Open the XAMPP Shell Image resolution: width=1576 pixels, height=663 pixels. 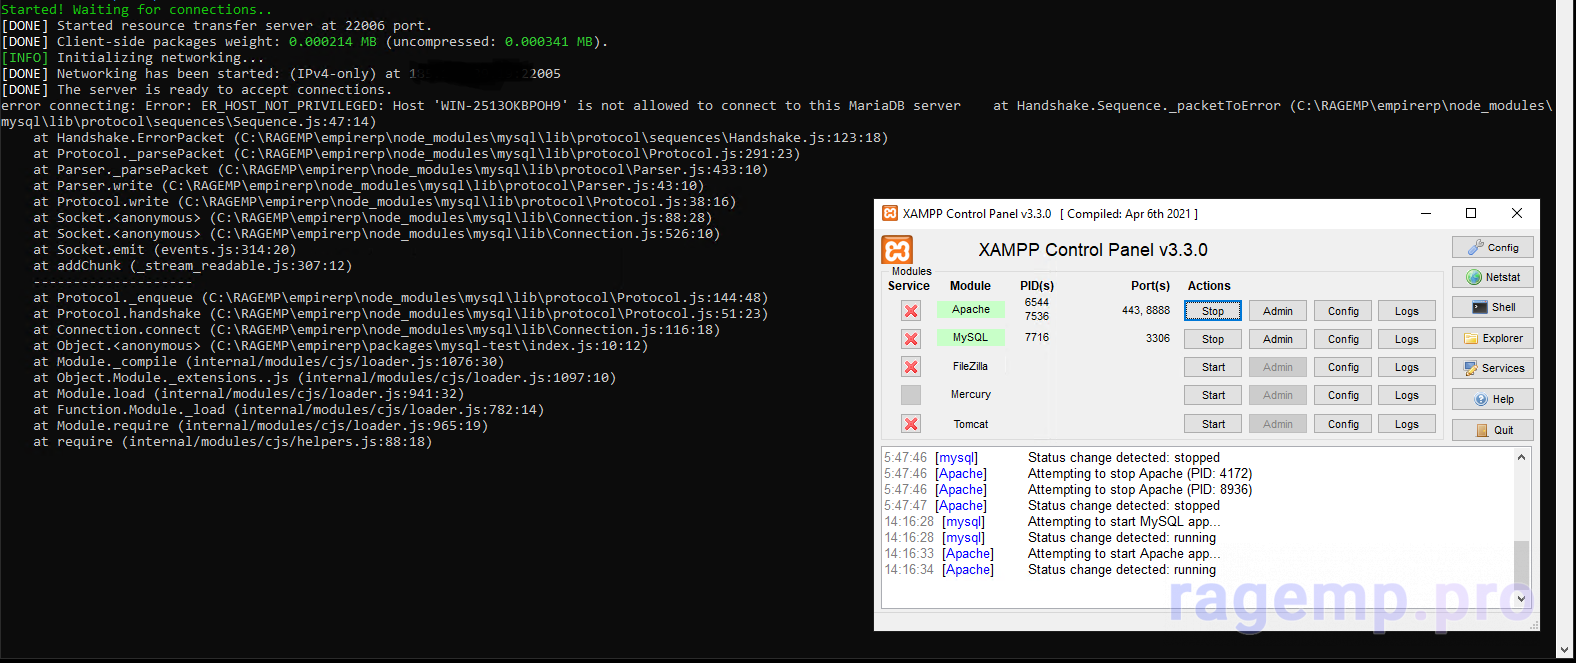(1493, 307)
